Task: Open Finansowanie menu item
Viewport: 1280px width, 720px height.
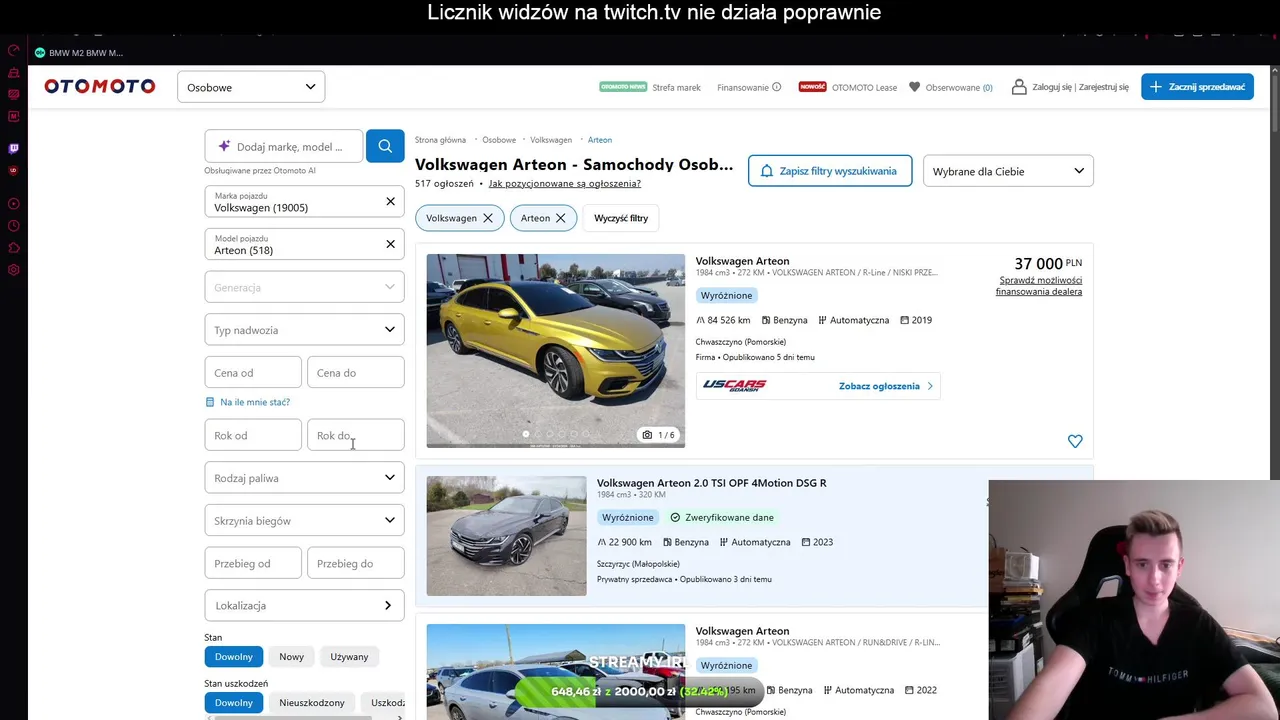Action: pyautogui.click(x=743, y=87)
